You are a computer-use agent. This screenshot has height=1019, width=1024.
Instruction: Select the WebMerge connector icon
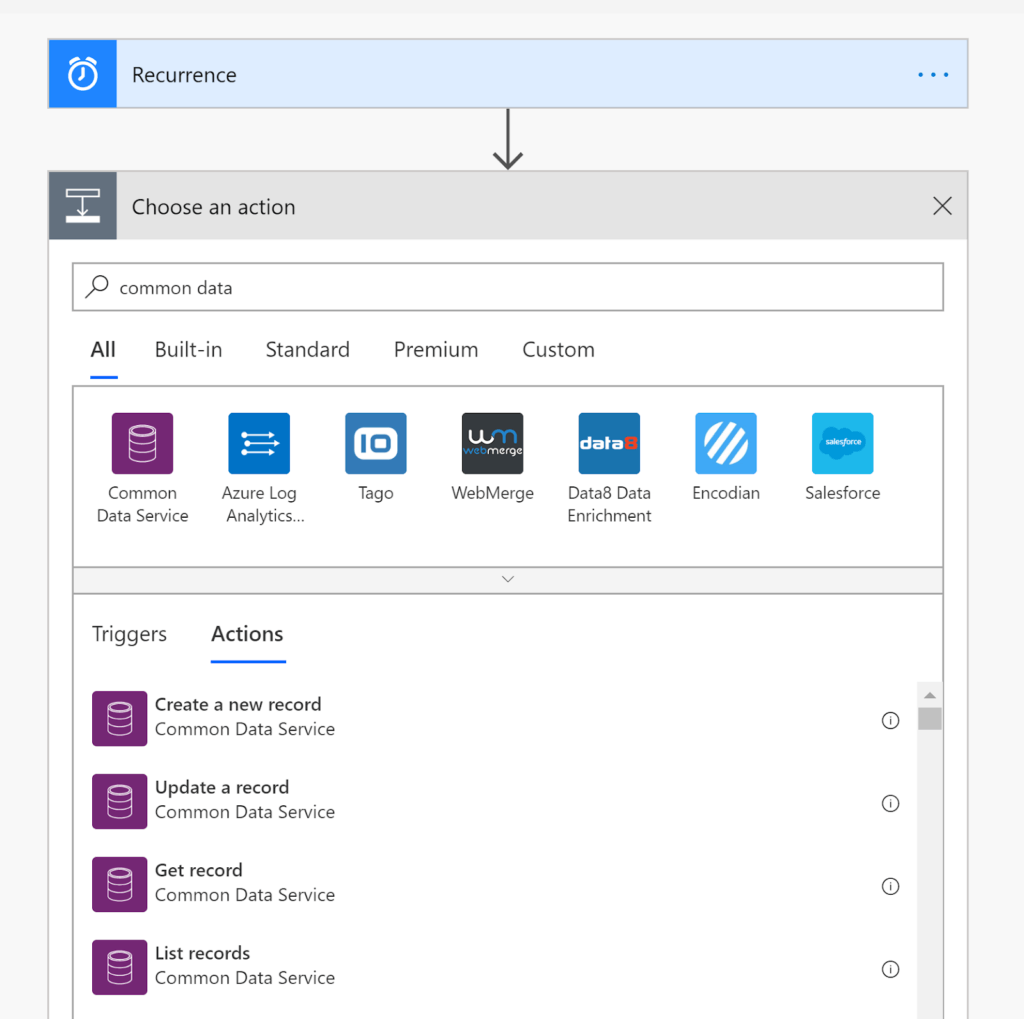[x=492, y=443]
